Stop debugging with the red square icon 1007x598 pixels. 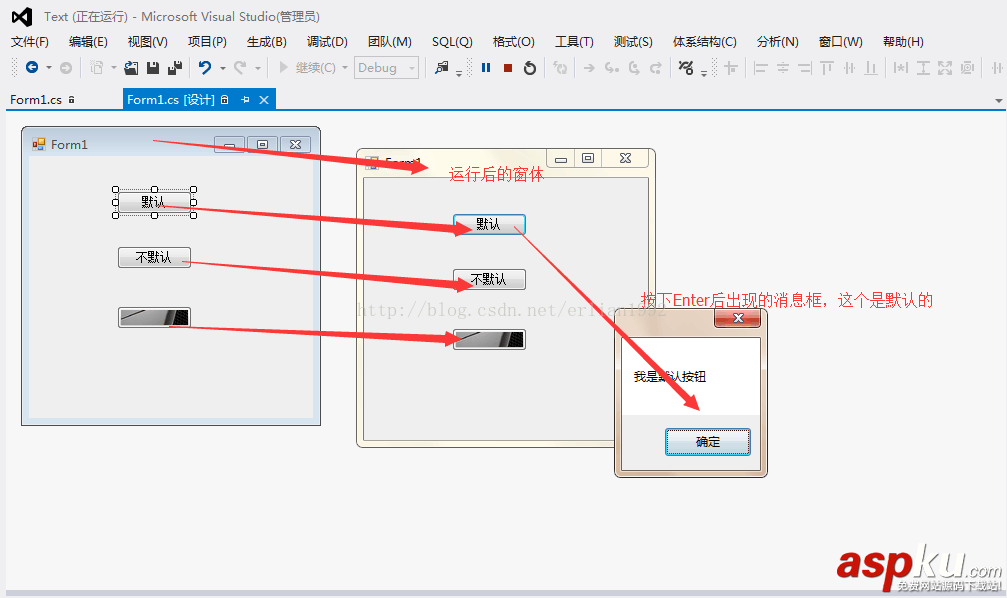(508, 68)
